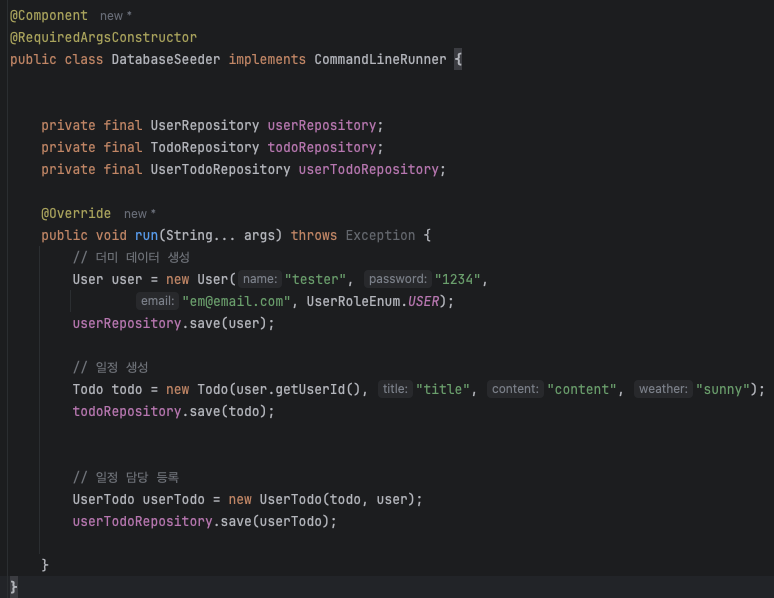
Task: Click the USER enum constant
Action: coord(423,301)
